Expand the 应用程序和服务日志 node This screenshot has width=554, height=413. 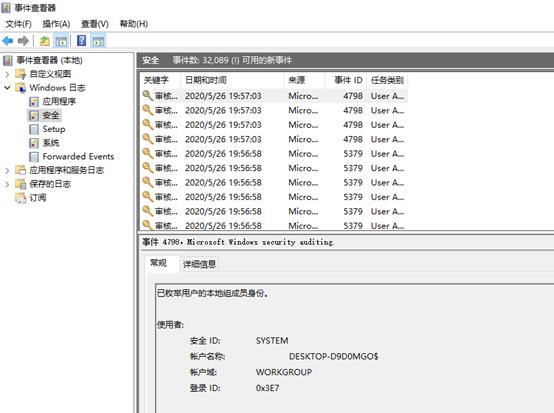tap(7, 170)
